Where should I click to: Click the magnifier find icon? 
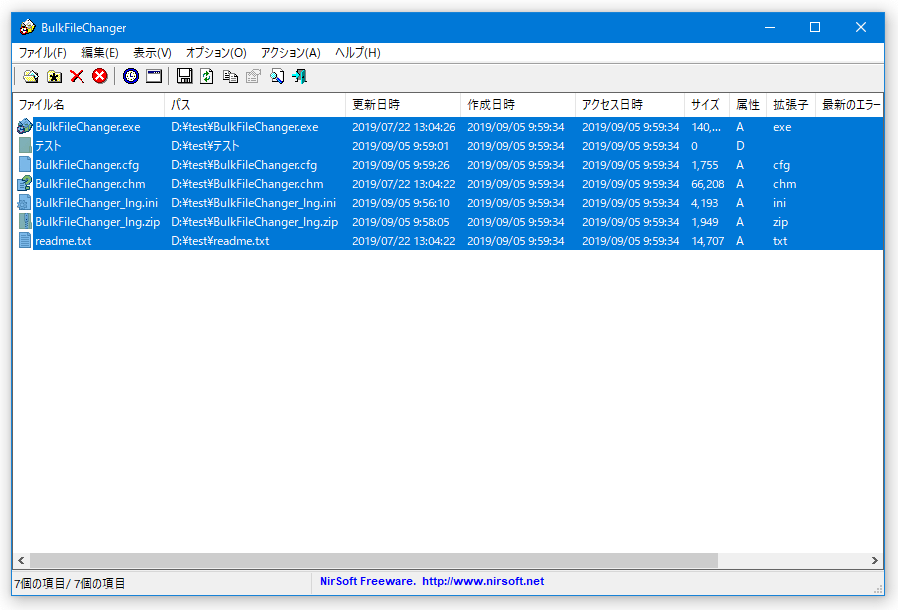tap(277, 76)
